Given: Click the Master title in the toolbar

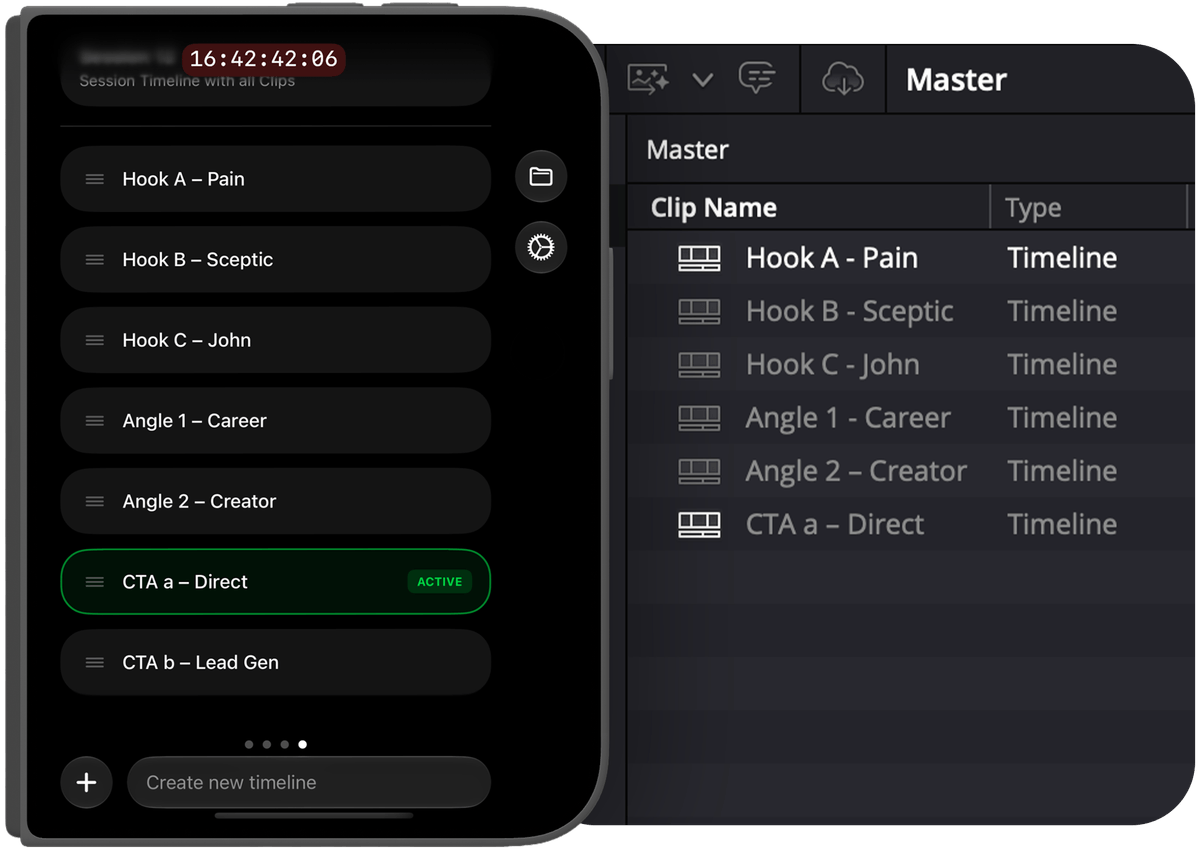Looking at the screenshot, I should [956, 80].
